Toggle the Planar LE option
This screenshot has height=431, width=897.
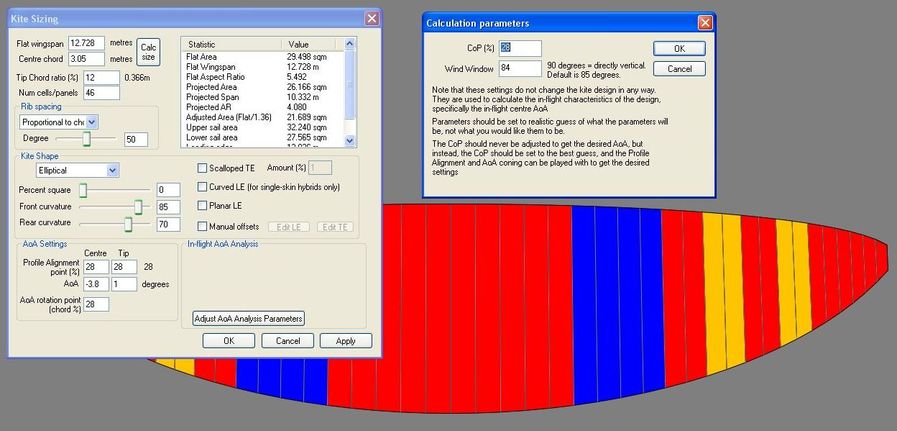click(x=203, y=206)
